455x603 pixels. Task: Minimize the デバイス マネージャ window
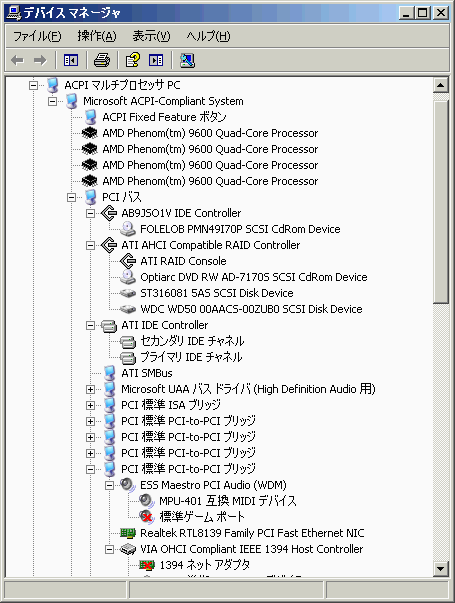406,13
